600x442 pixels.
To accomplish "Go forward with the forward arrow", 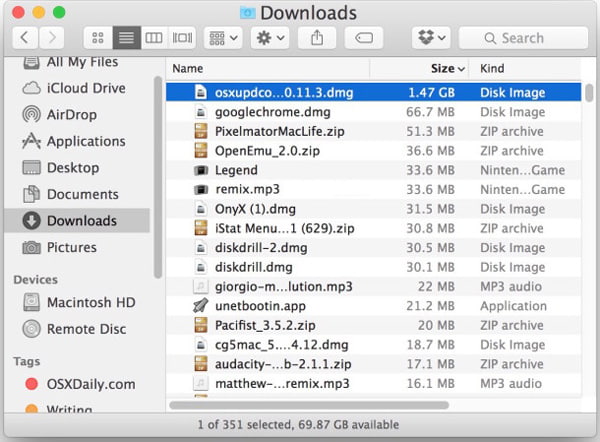I will [51, 38].
